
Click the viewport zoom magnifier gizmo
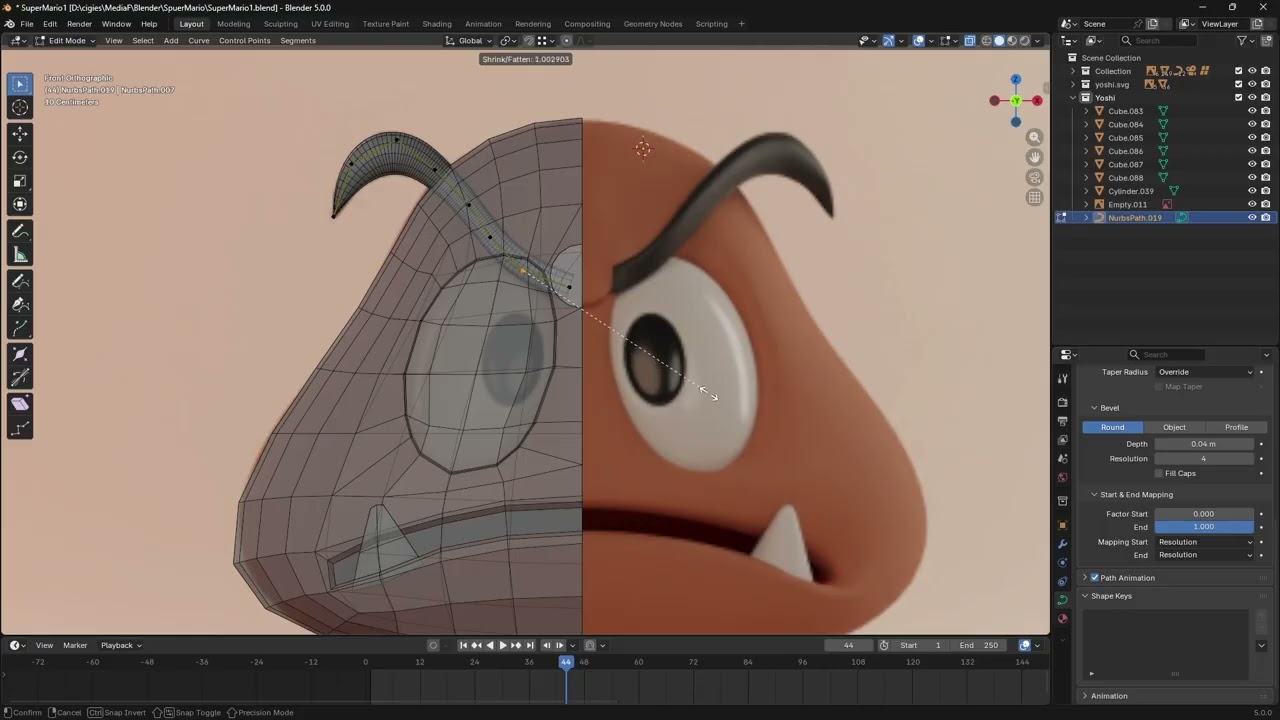point(1035,137)
